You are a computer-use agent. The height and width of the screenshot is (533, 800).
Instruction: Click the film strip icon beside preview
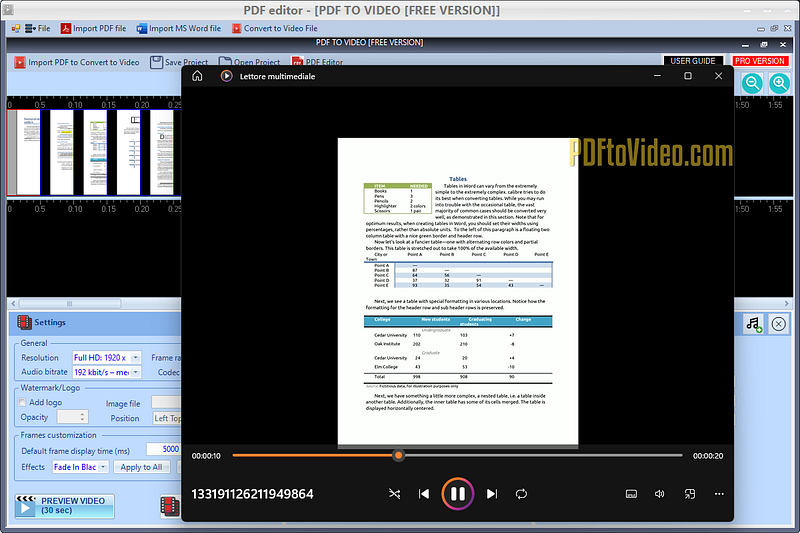click(170, 506)
